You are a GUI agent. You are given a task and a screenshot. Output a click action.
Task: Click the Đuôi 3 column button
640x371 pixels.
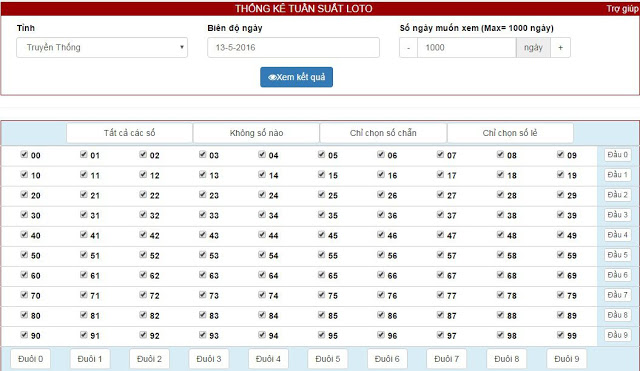[x=209, y=359]
